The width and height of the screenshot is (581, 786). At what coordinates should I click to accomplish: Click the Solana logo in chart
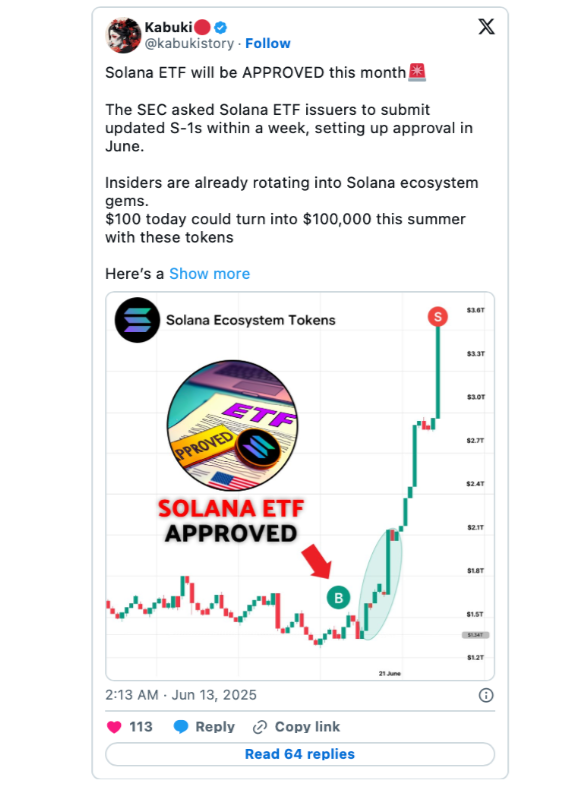(137, 320)
